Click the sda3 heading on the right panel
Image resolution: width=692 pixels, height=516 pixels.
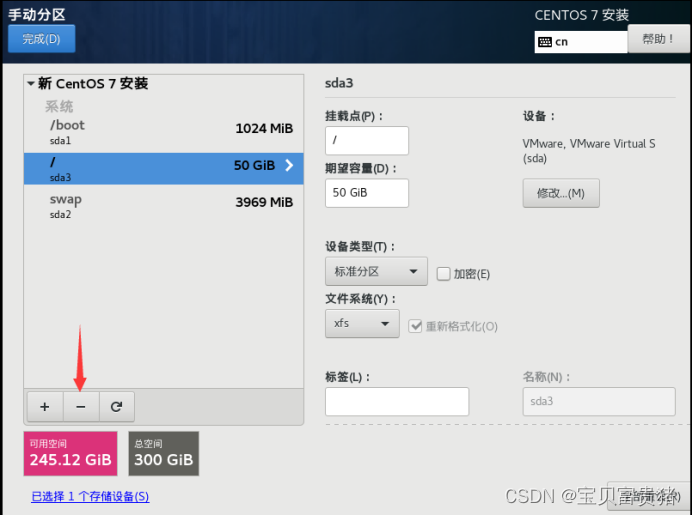tap(339, 83)
